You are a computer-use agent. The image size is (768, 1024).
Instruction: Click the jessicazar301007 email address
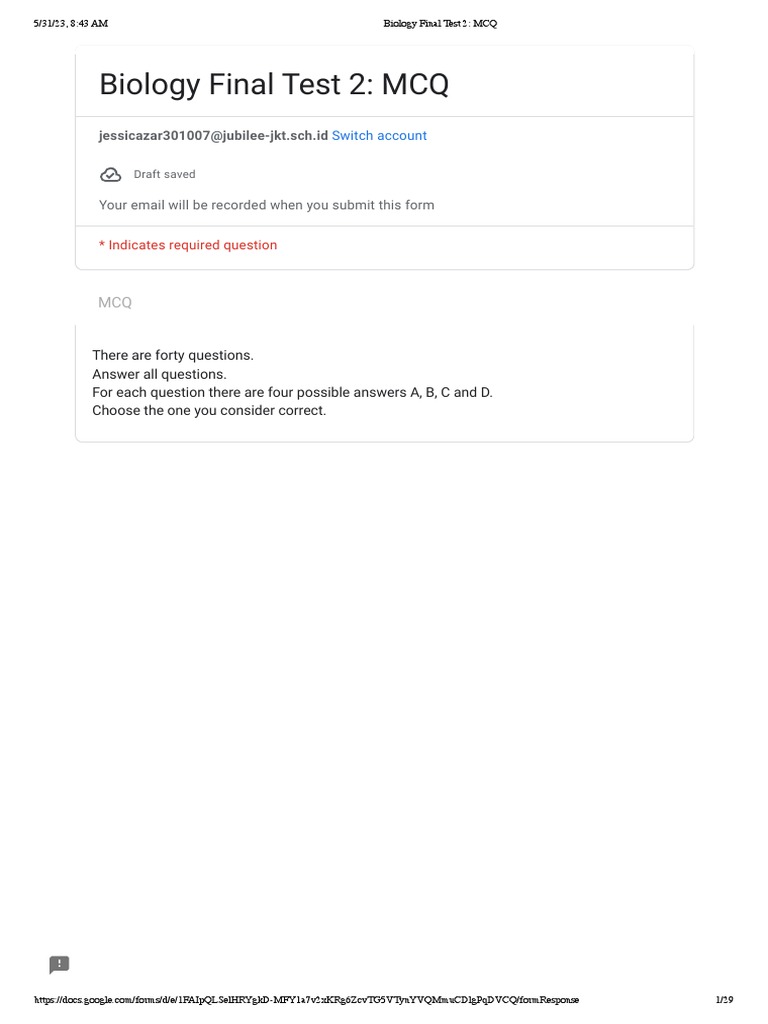pos(213,136)
